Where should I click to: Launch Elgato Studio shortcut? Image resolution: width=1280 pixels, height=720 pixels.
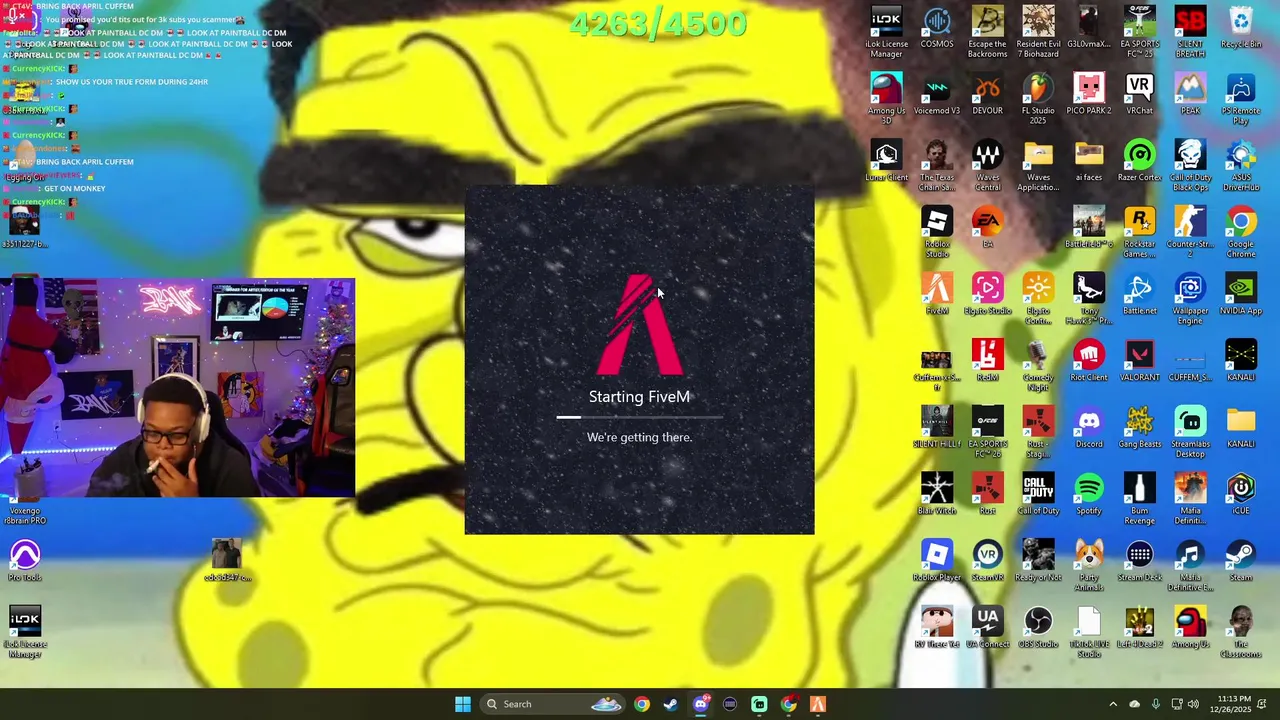[987, 295]
